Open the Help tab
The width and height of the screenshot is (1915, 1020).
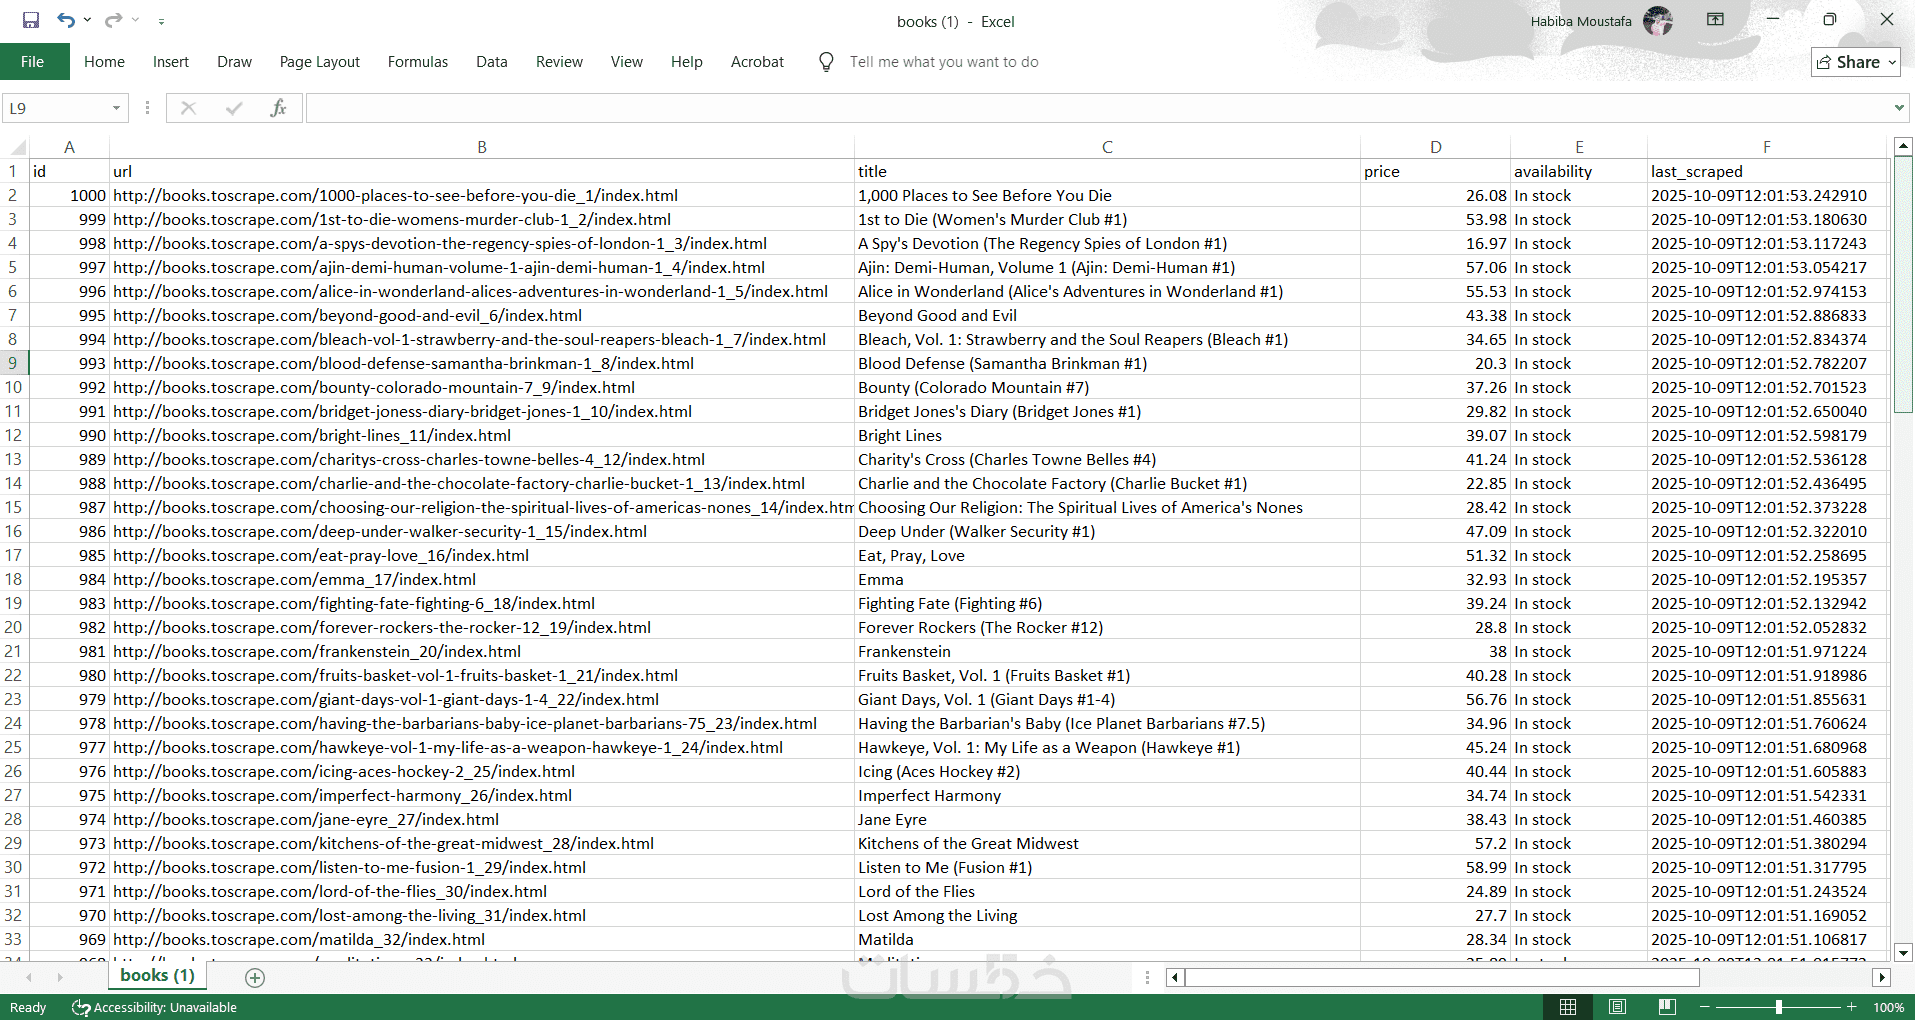(x=687, y=62)
